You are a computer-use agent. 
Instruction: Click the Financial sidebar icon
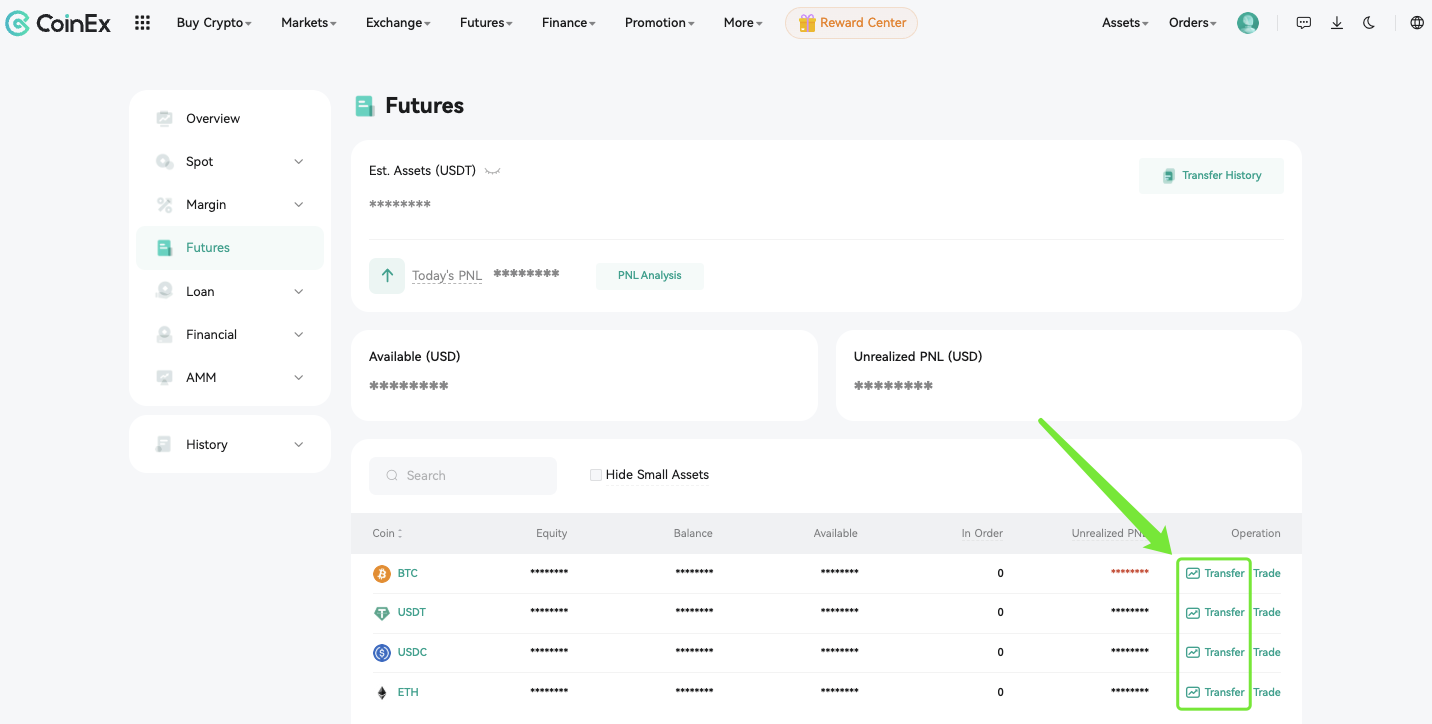165,334
